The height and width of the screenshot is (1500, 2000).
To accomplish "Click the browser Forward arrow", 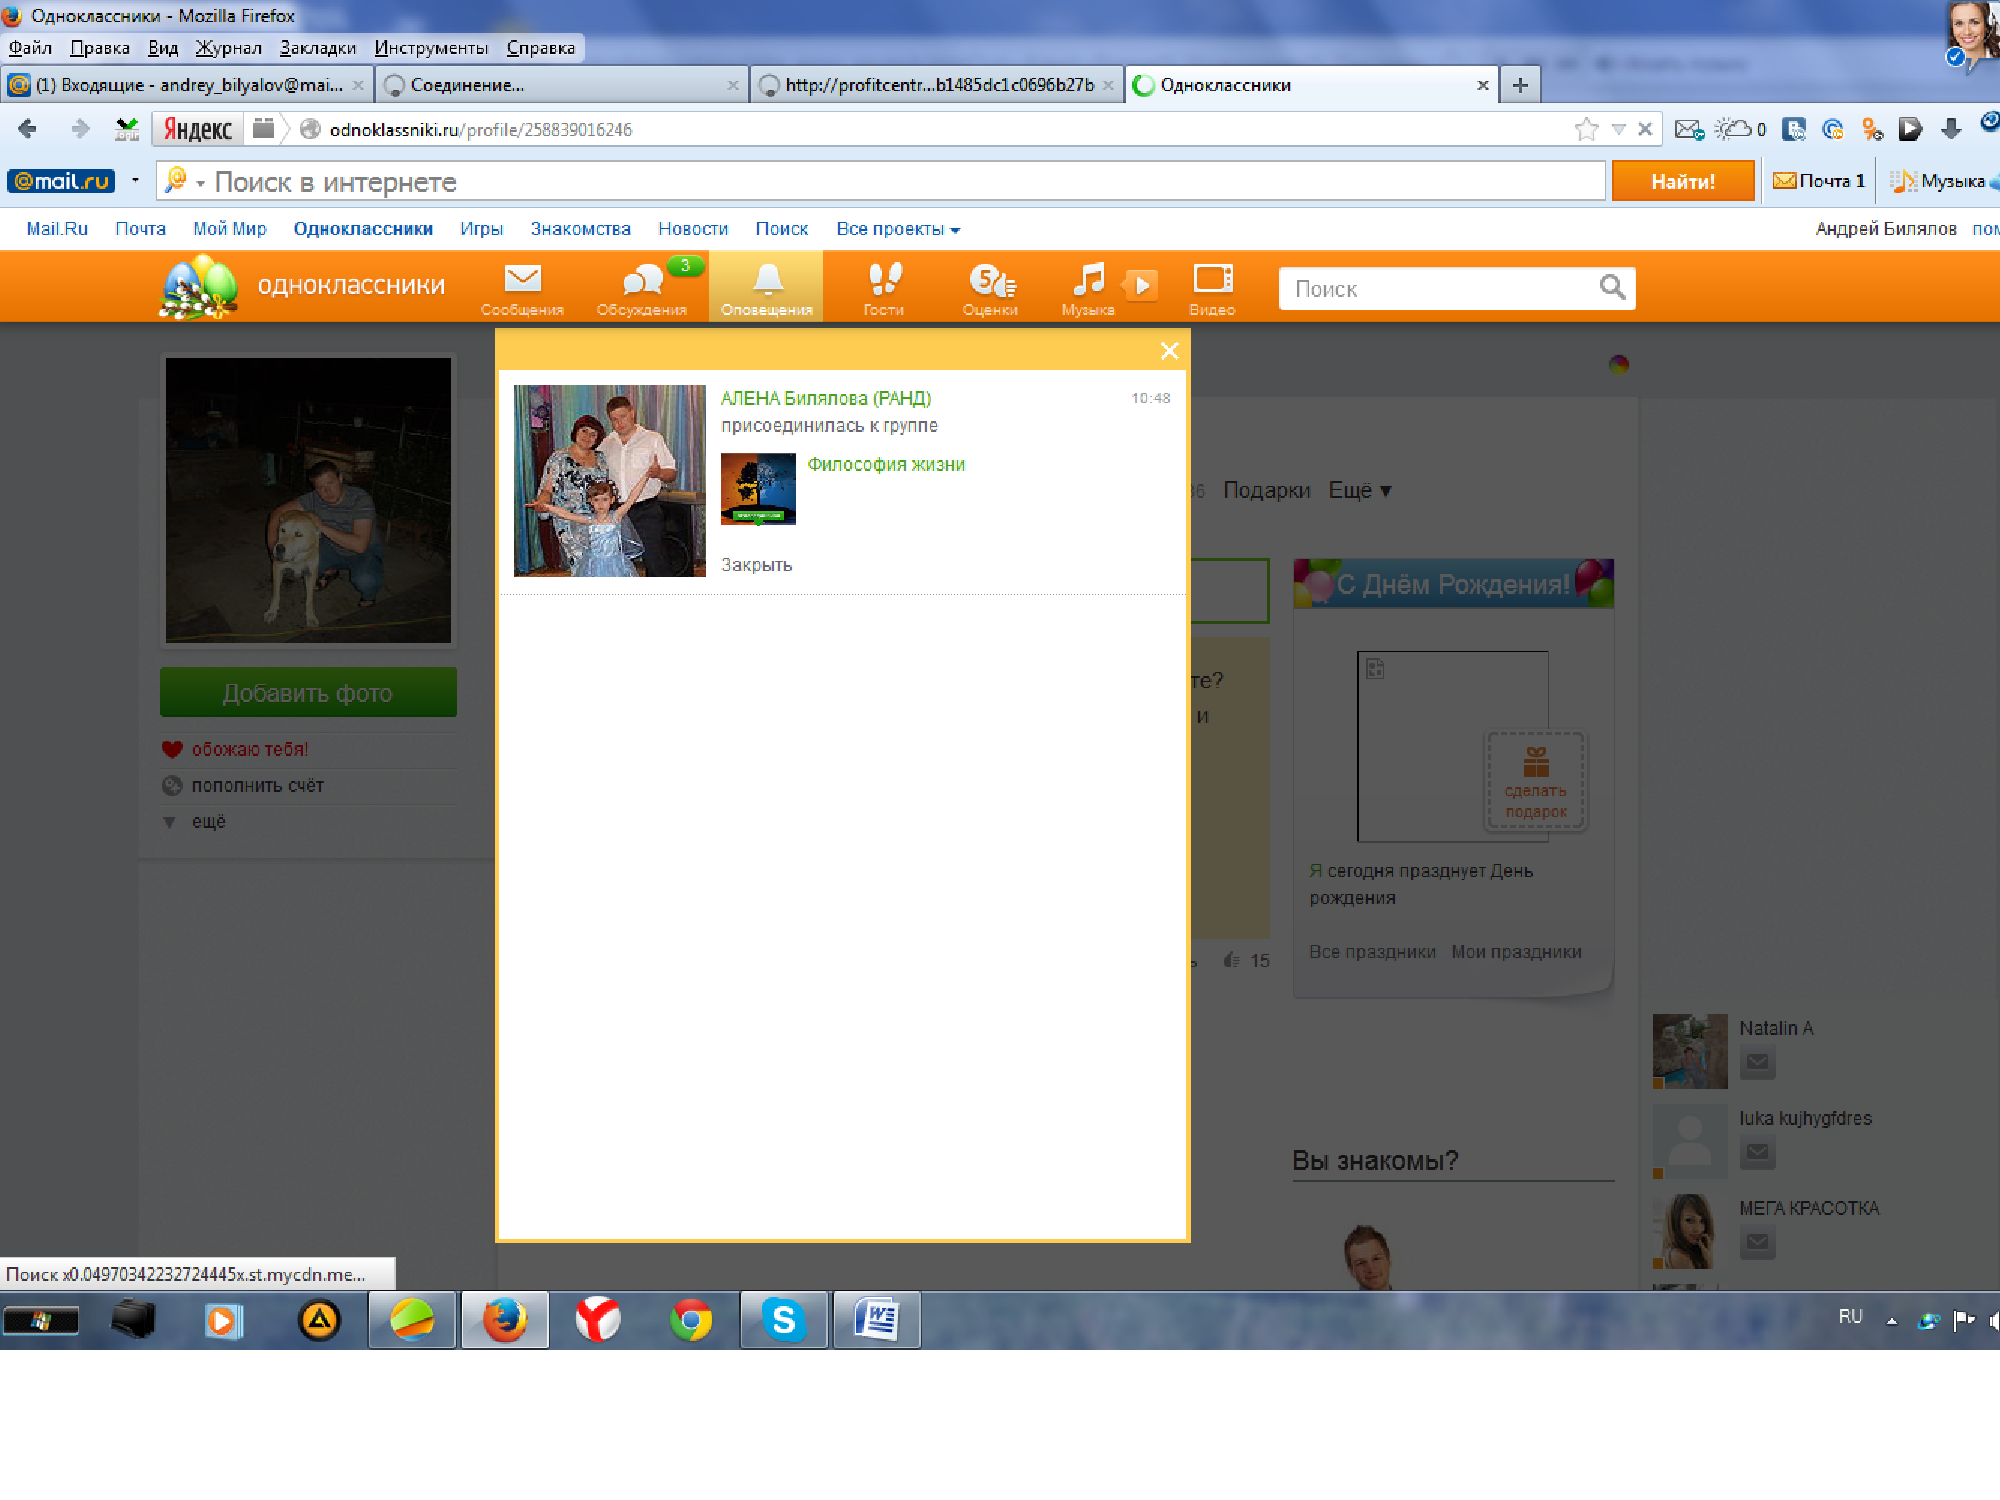I will (x=80, y=129).
